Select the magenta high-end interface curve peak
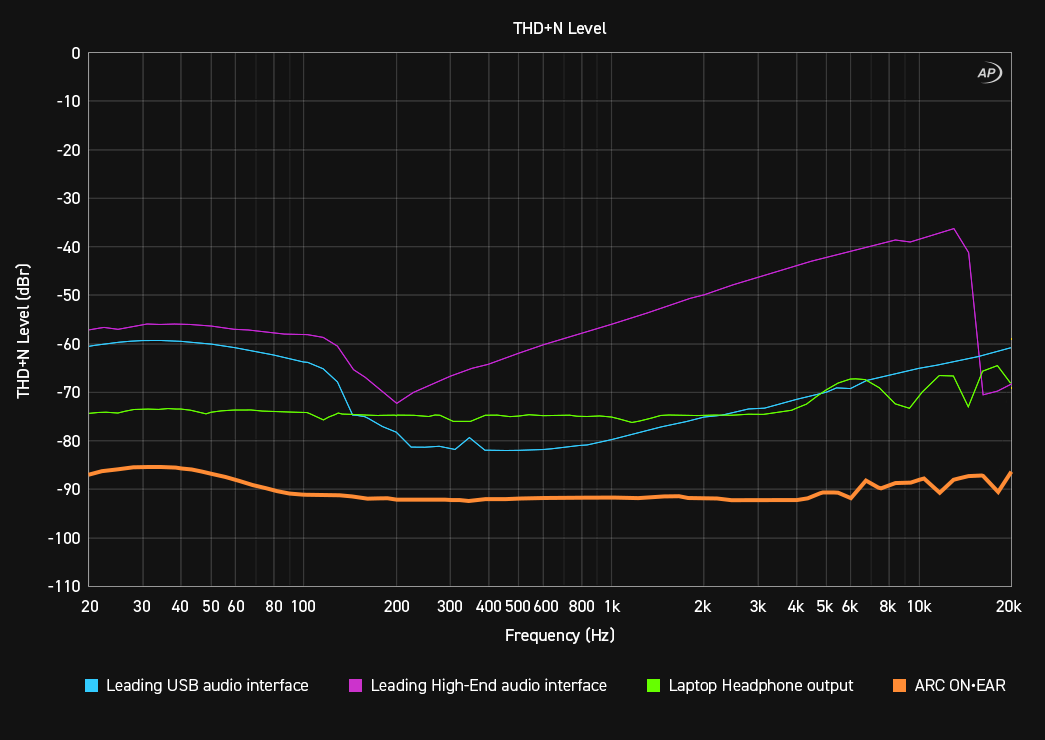The image size is (1045, 740). click(x=955, y=229)
